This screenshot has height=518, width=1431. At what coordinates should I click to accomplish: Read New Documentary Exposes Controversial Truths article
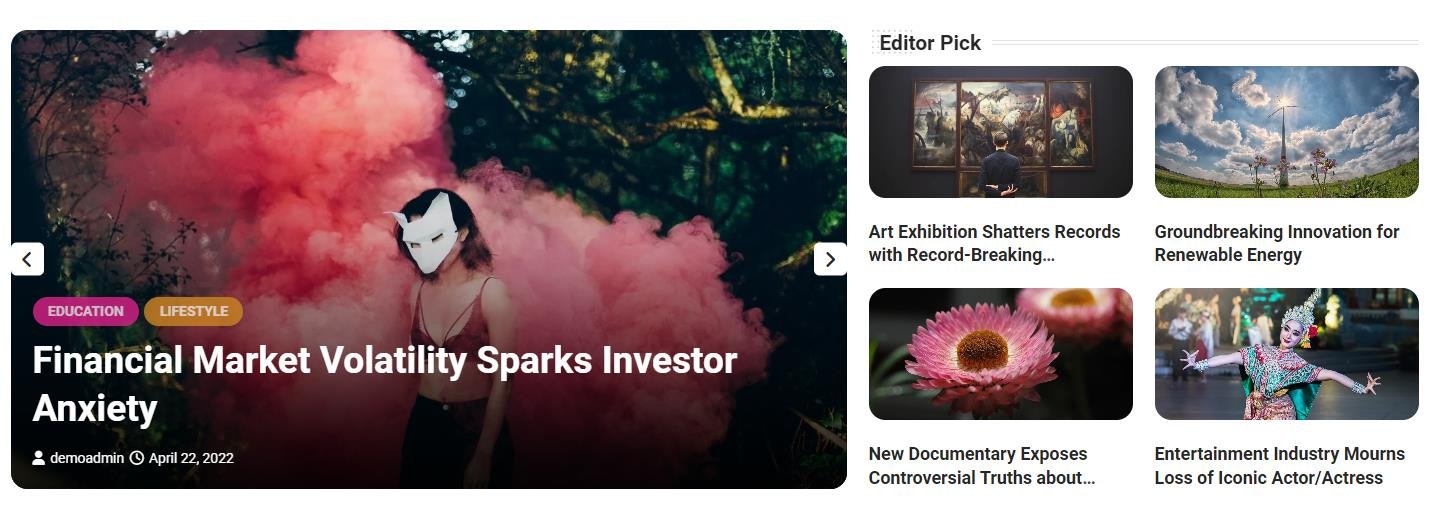(982, 465)
